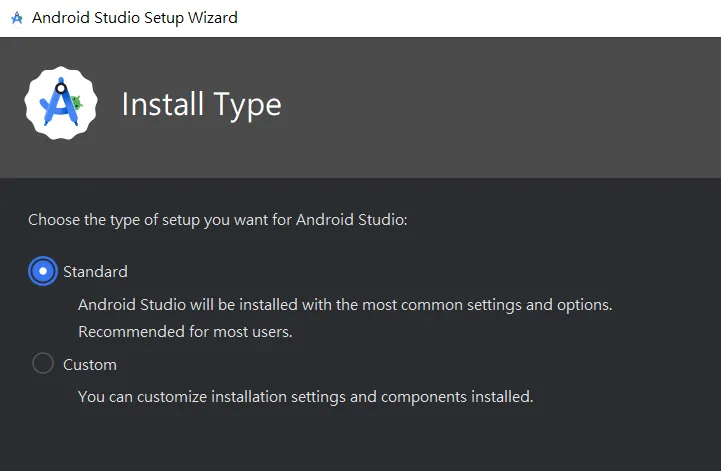721x471 pixels.
Task: Select the Standard radio button
Action: 43,271
